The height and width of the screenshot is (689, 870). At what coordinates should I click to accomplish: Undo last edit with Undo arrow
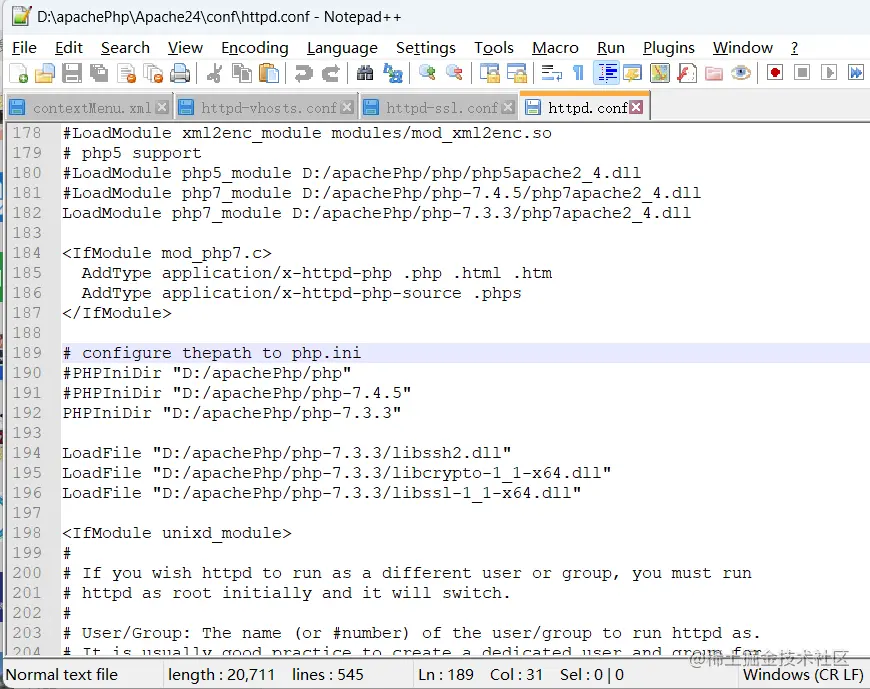304,73
